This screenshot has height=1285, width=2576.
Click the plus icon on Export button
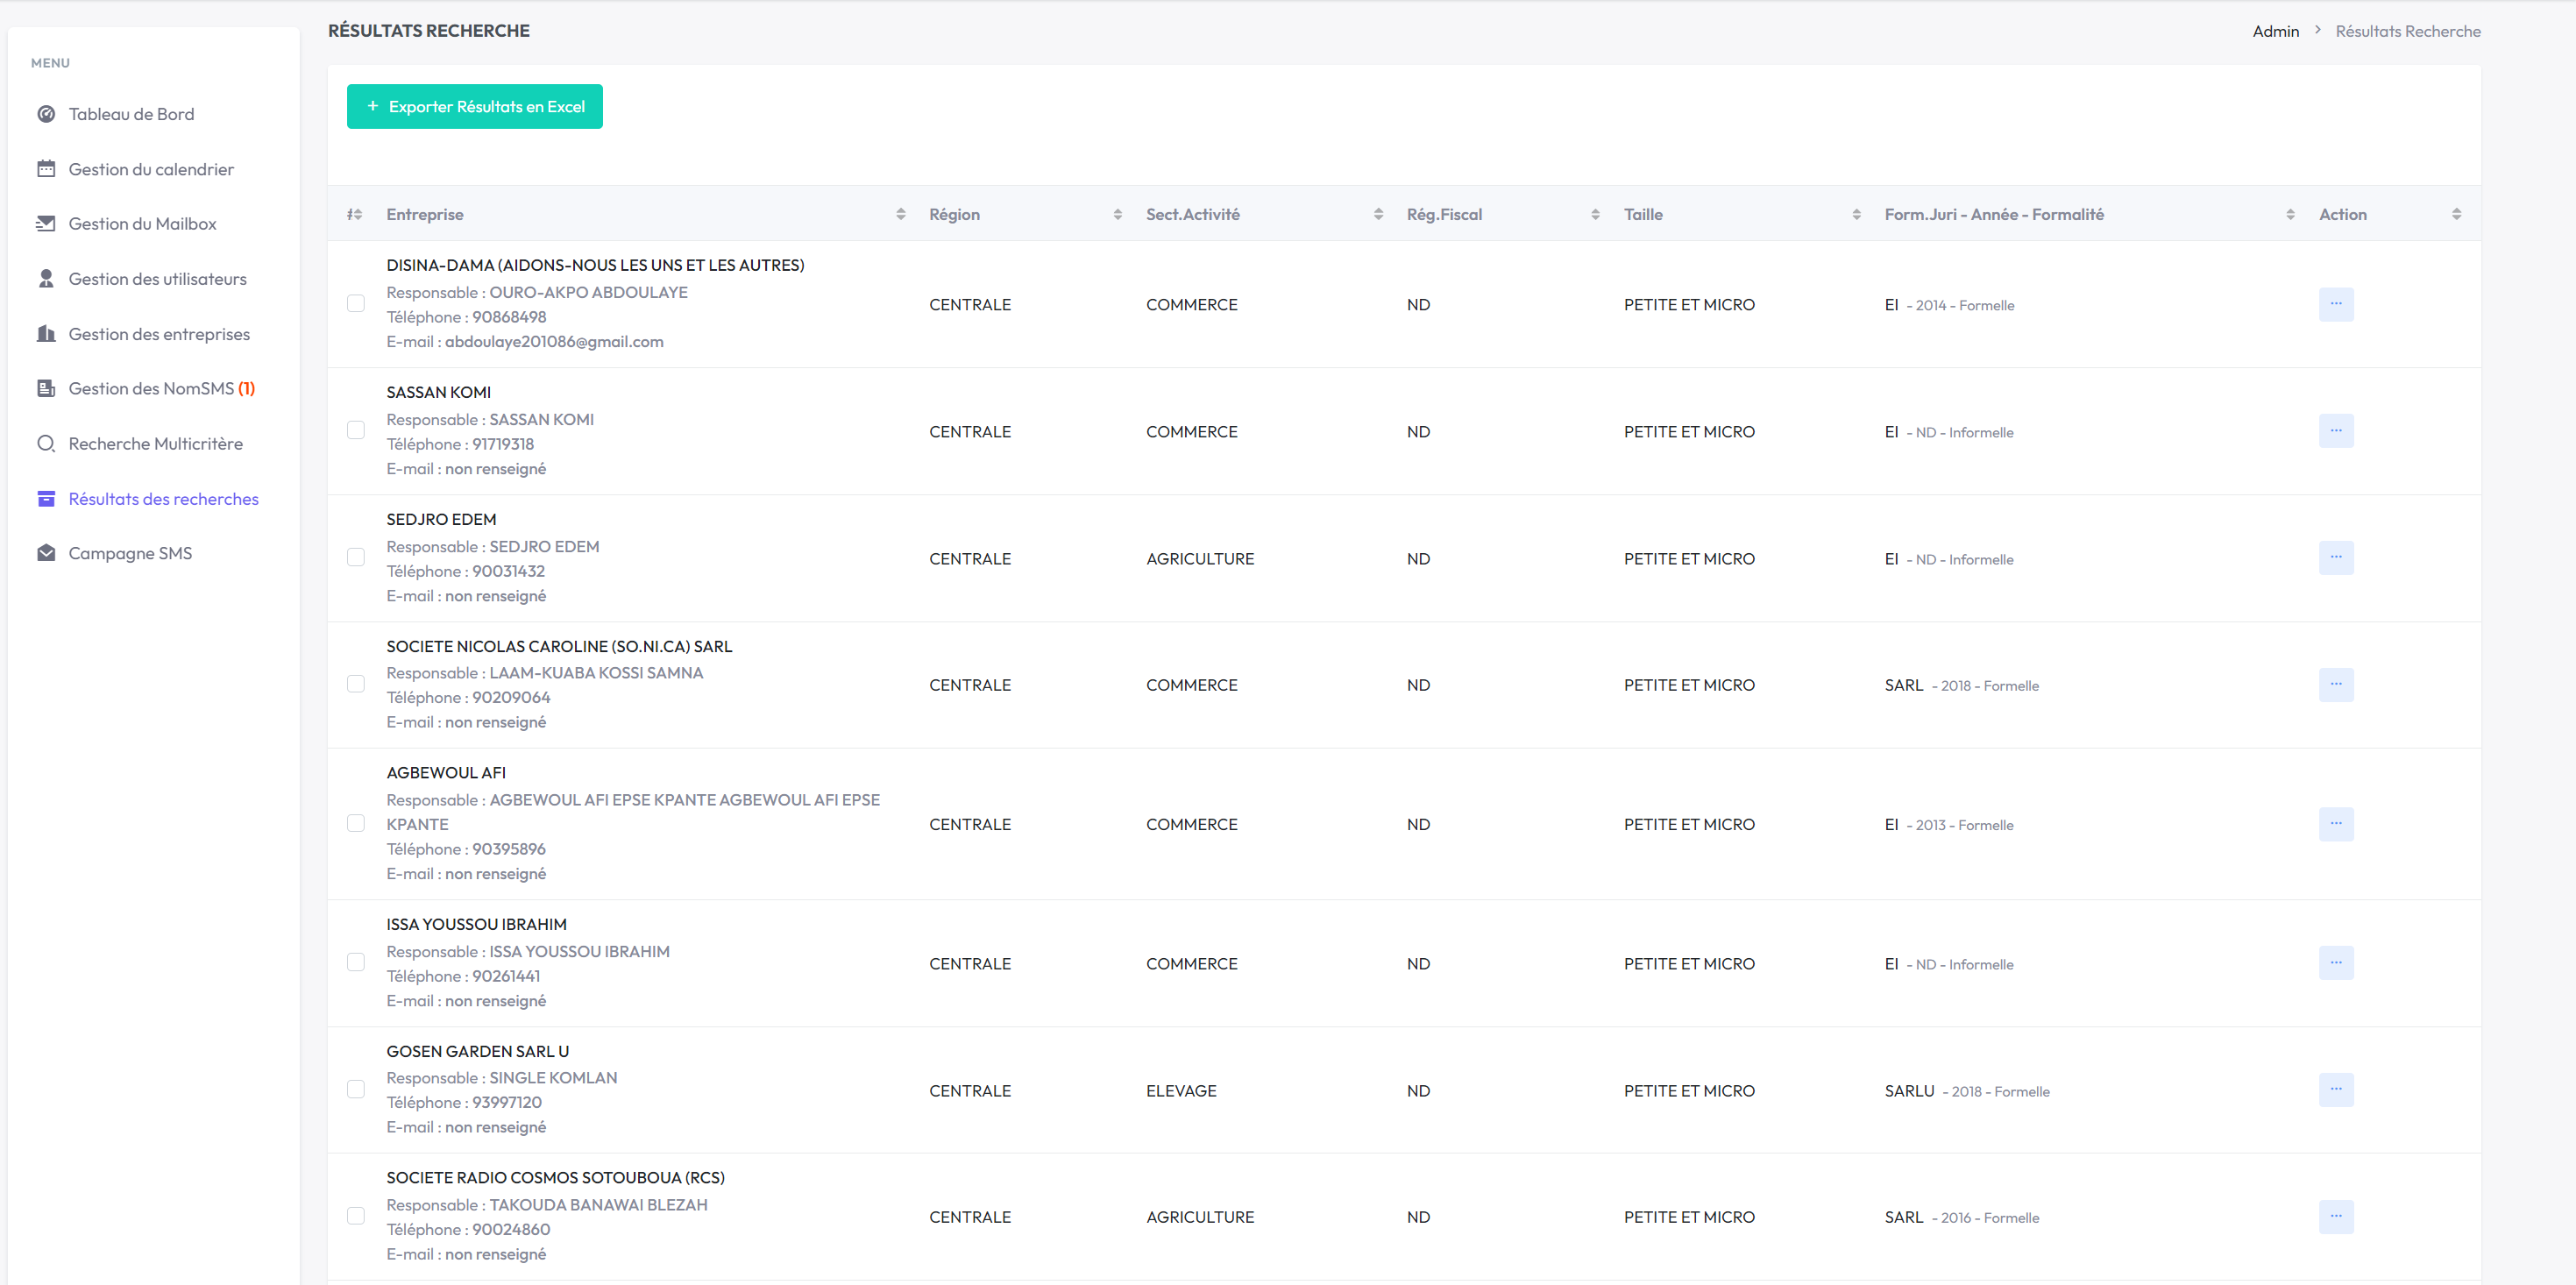(373, 106)
